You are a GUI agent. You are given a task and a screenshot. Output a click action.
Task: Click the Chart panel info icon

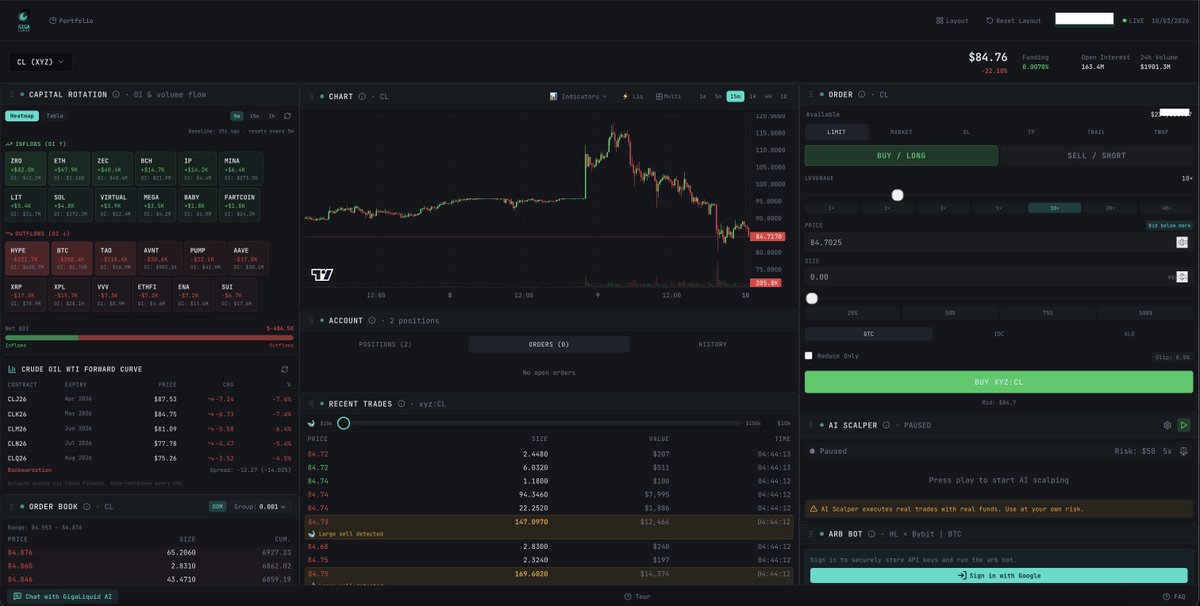click(x=362, y=96)
